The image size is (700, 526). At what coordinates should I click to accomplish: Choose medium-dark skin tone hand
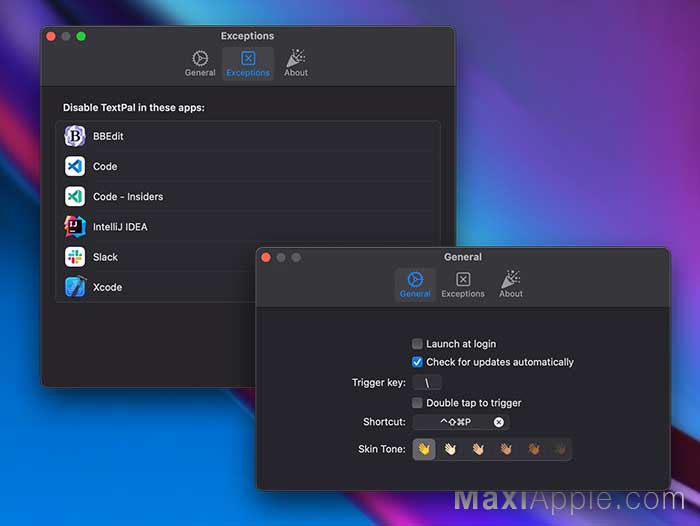point(533,449)
